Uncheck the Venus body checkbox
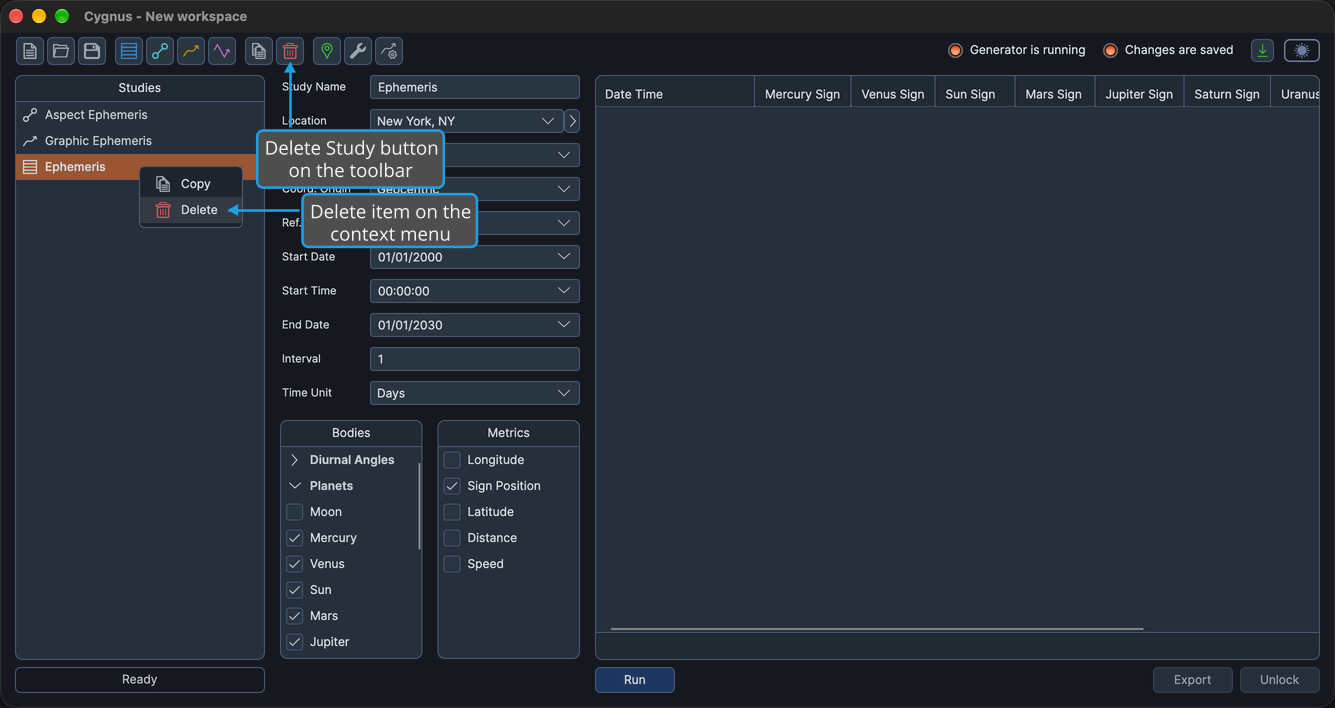The height and width of the screenshot is (708, 1335). click(x=295, y=564)
